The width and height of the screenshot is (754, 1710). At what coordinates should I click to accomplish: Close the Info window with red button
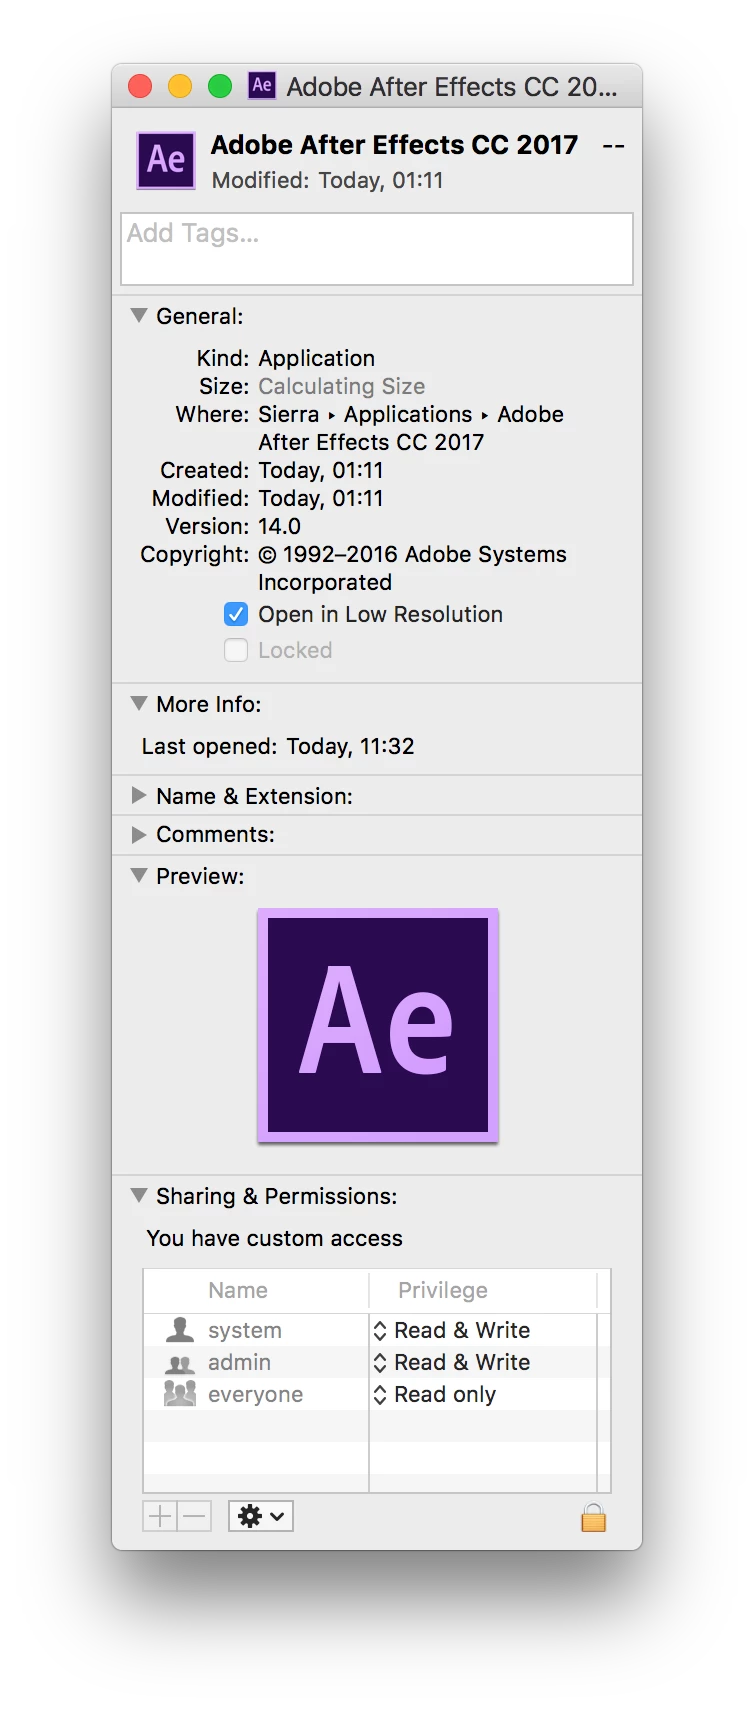pyautogui.click(x=140, y=86)
